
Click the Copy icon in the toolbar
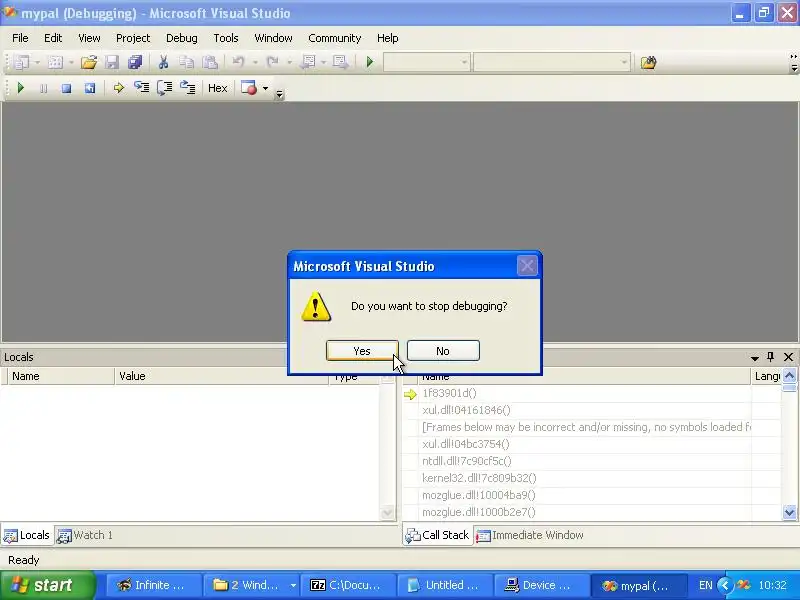186,62
